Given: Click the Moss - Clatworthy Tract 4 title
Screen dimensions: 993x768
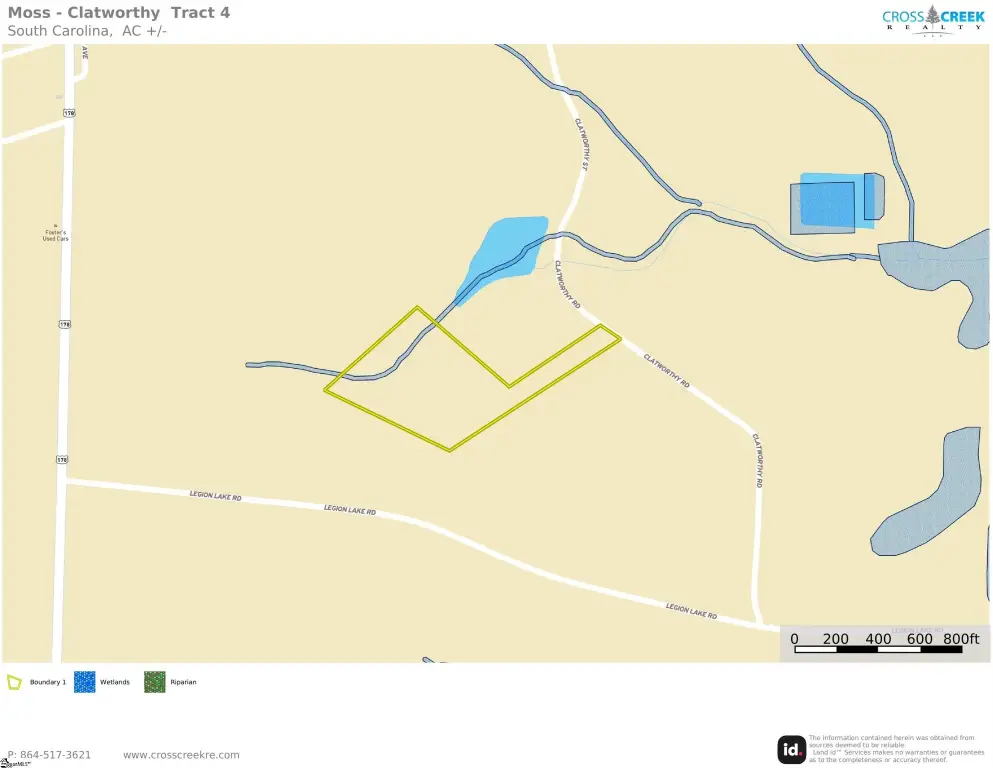Looking at the screenshot, I should click(118, 13).
